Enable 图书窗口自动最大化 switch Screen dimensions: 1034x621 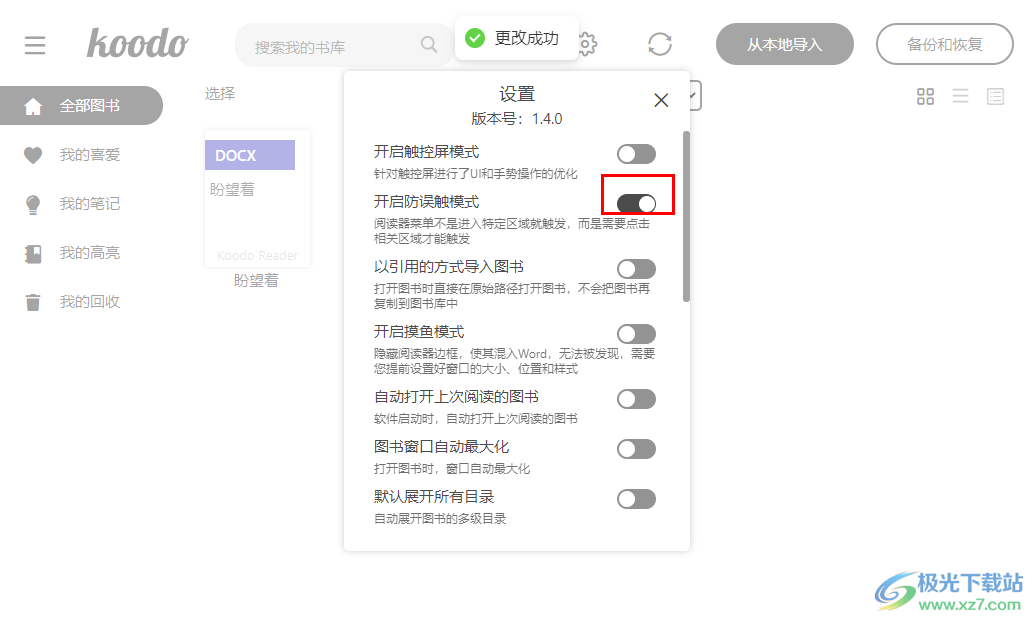(x=636, y=449)
